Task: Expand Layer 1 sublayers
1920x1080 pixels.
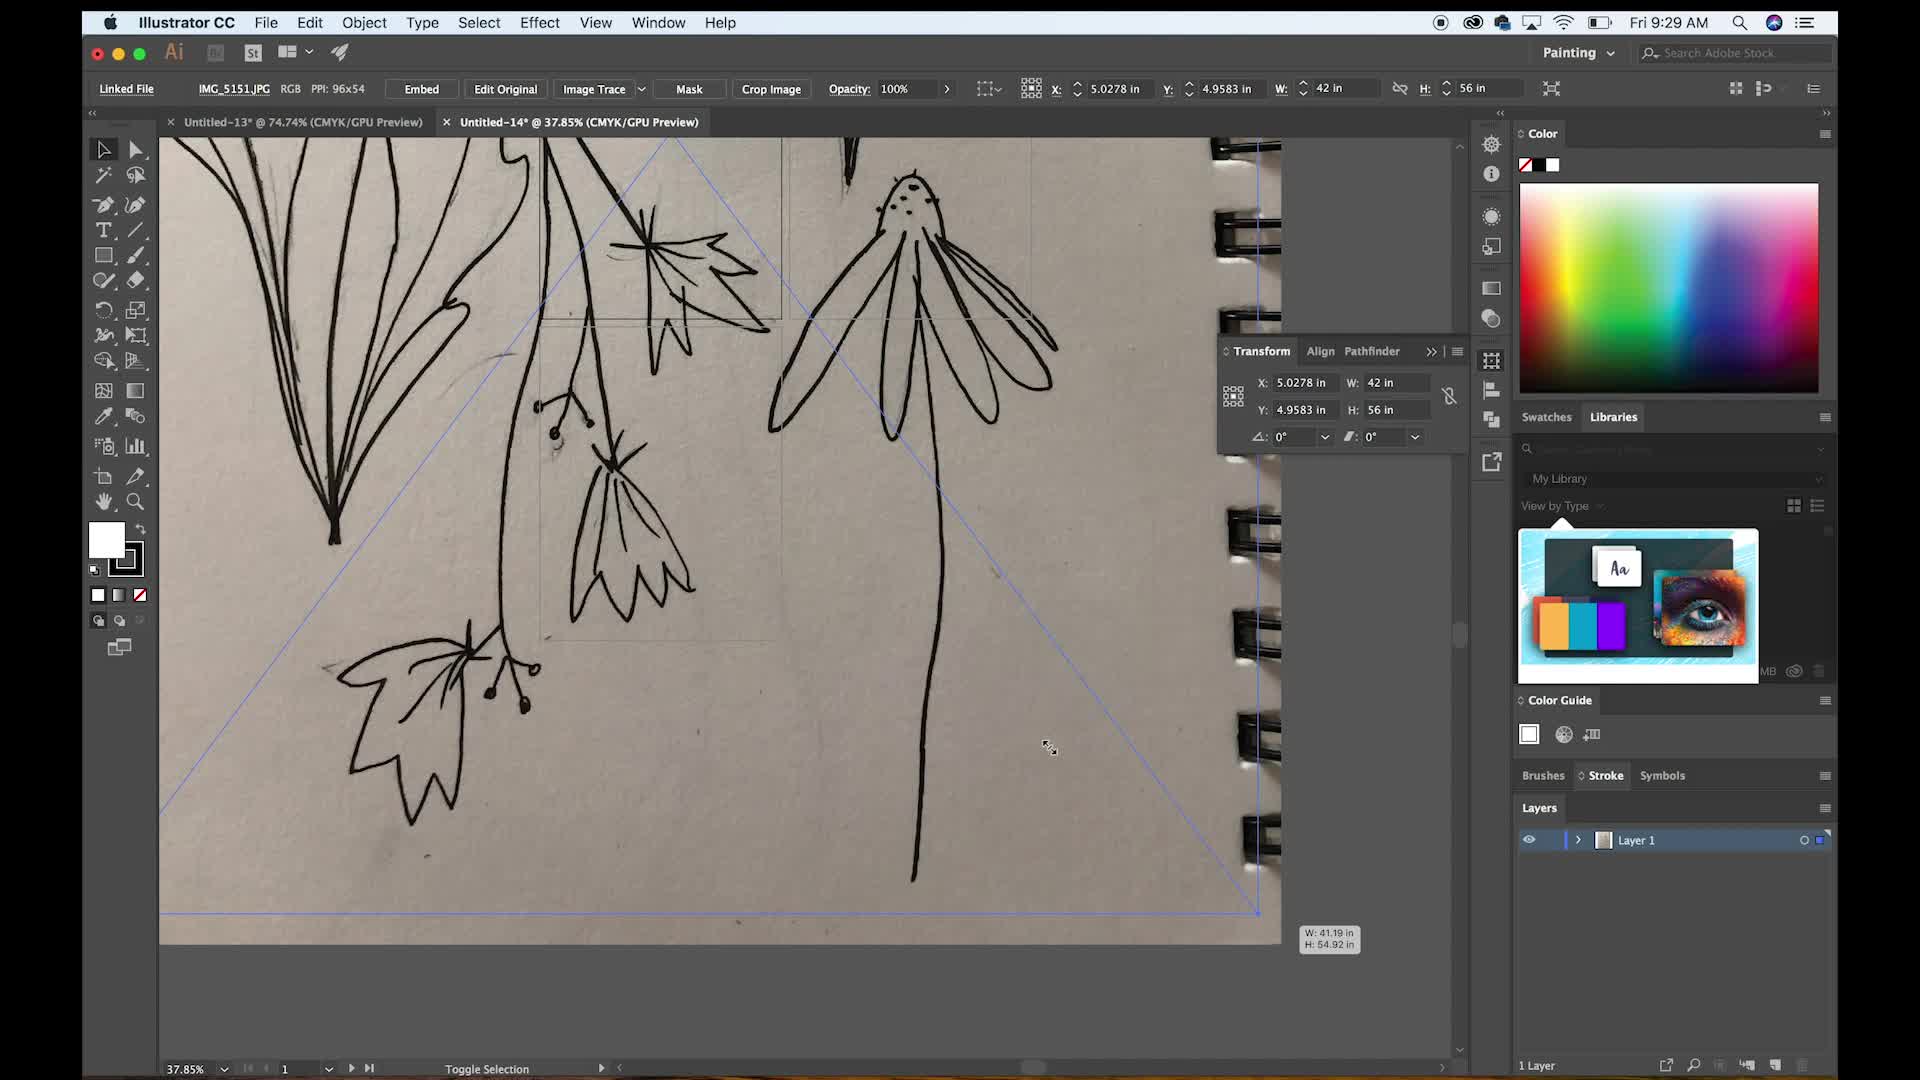Action: pos(1578,840)
